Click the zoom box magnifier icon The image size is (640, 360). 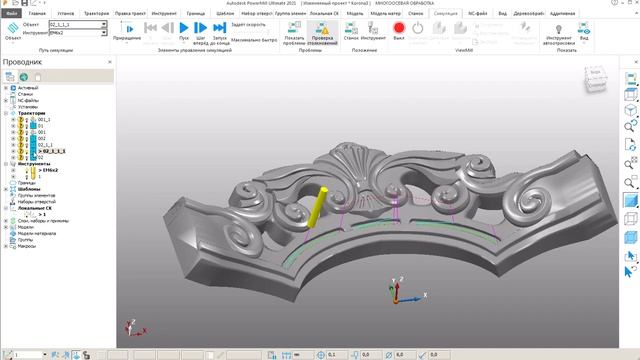(x=631, y=182)
